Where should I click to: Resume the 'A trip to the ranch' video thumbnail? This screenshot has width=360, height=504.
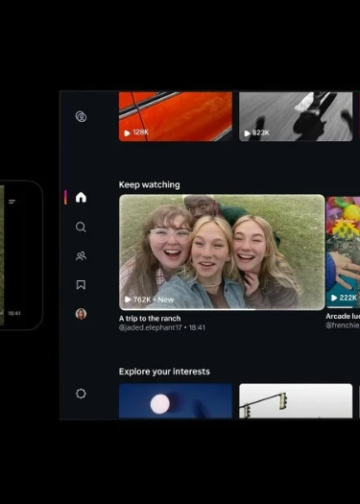click(x=222, y=252)
